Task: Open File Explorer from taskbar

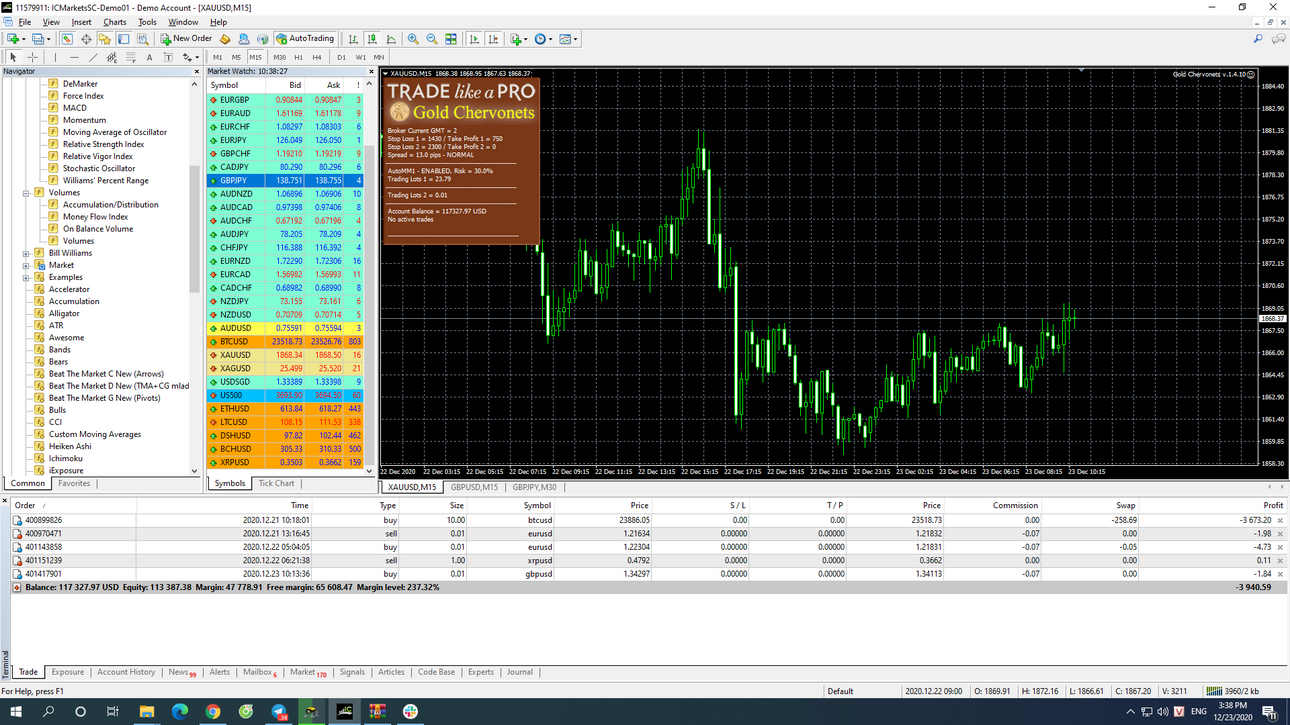Action: pyautogui.click(x=147, y=712)
